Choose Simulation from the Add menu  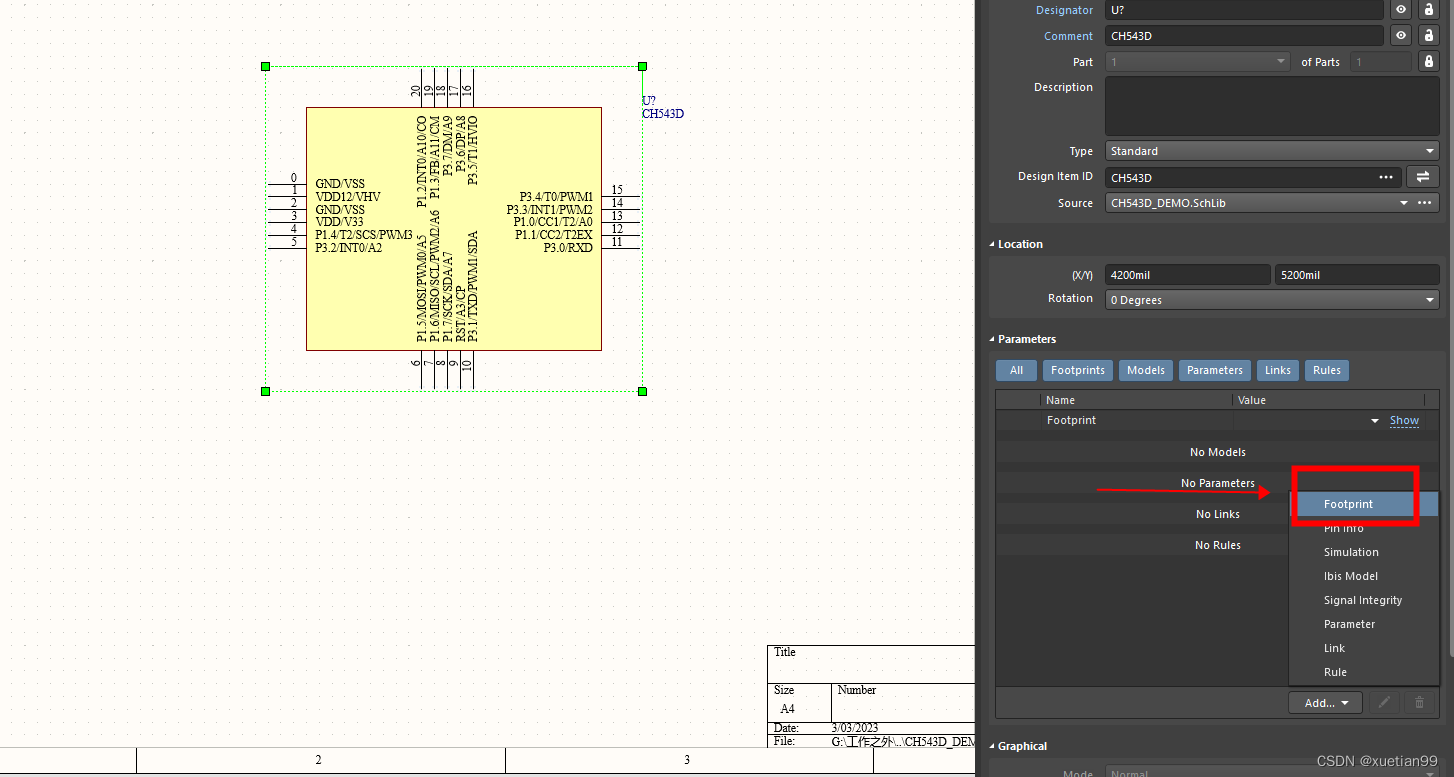click(1365, 552)
